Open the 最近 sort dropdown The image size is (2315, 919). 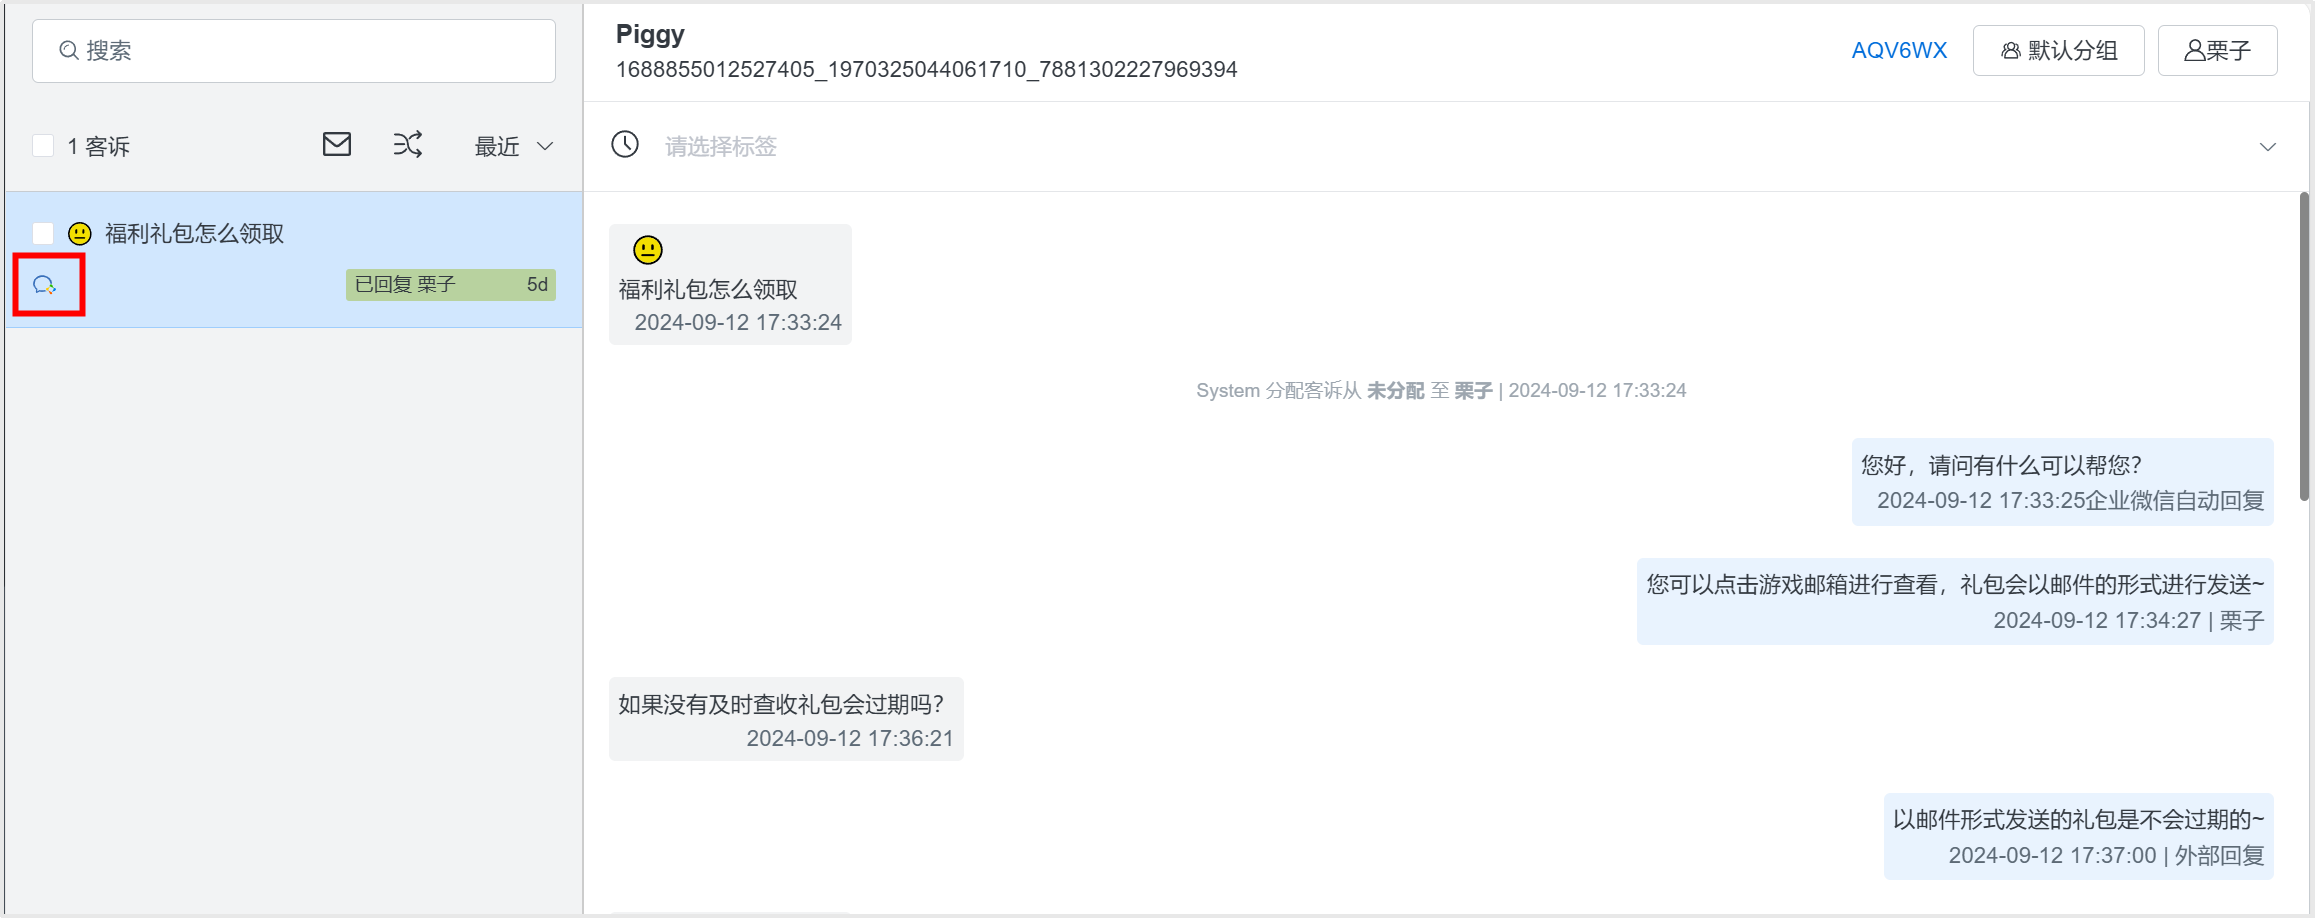tap(514, 146)
